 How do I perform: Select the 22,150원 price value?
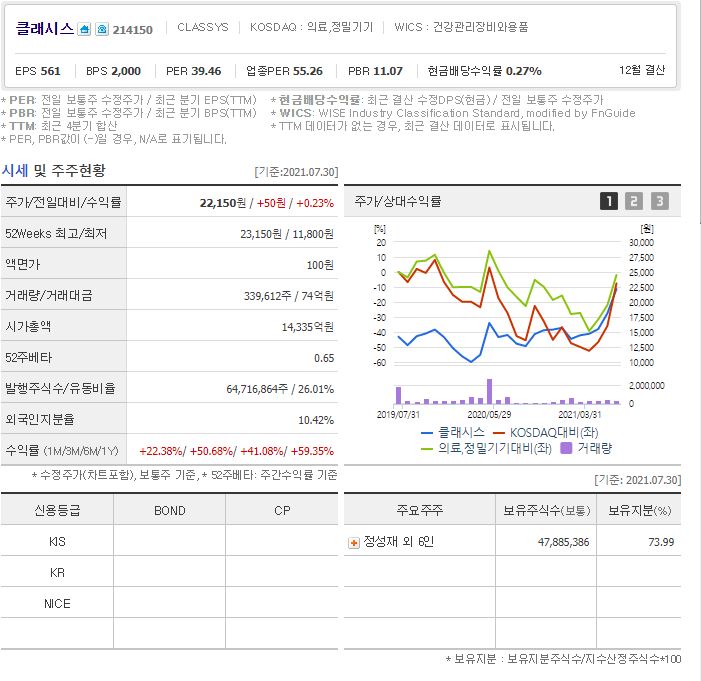pos(223,203)
